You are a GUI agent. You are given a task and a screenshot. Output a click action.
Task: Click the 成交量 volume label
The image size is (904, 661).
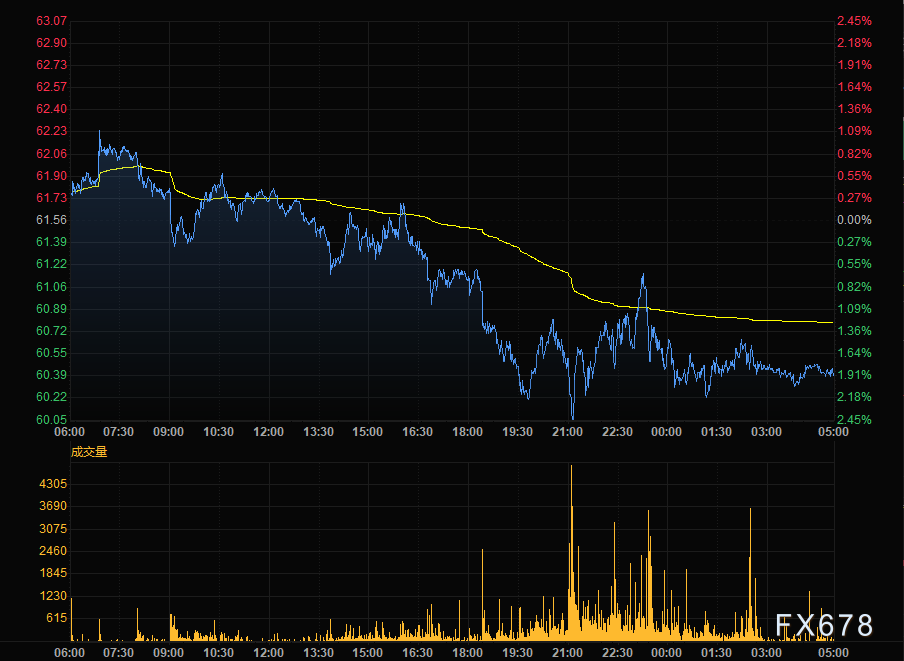(x=88, y=451)
